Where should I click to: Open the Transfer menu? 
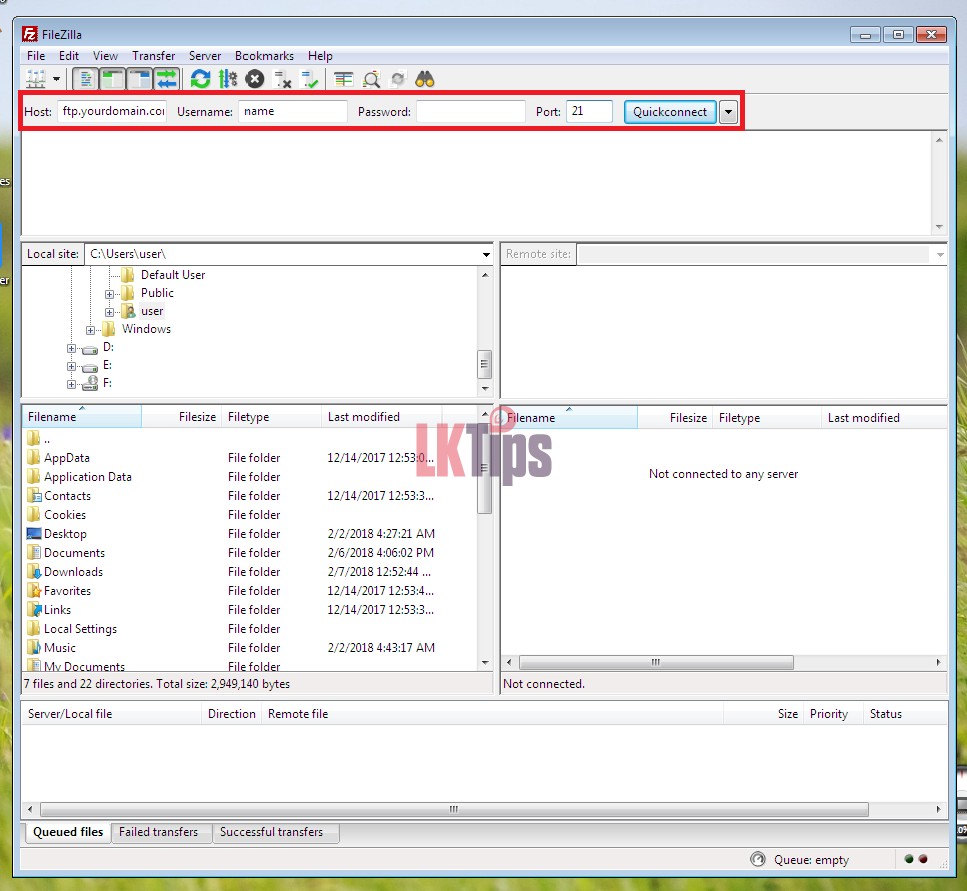154,55
